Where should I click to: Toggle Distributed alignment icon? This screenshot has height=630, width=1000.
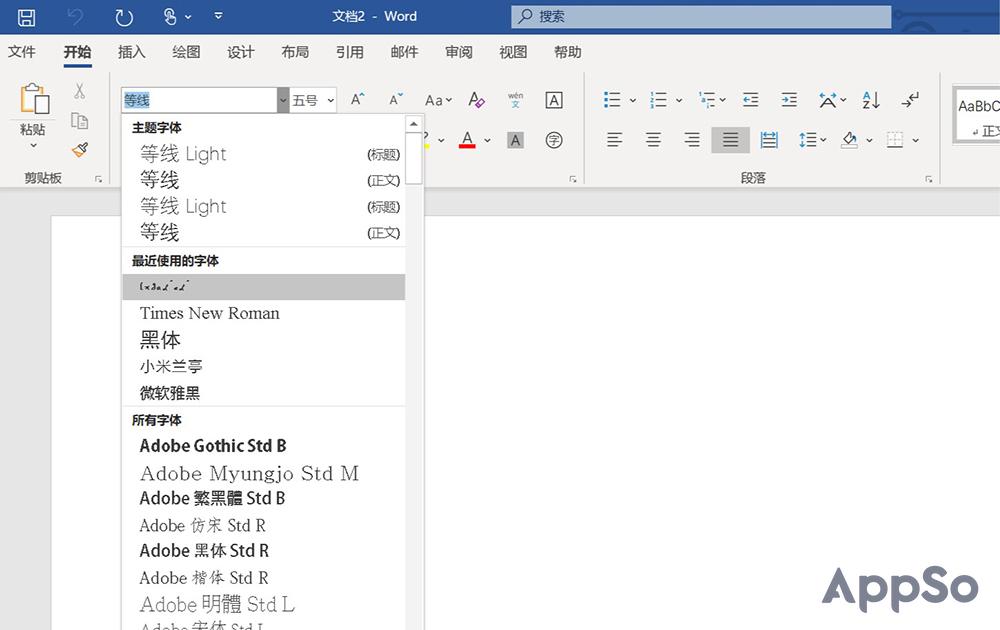click(769, 140)
